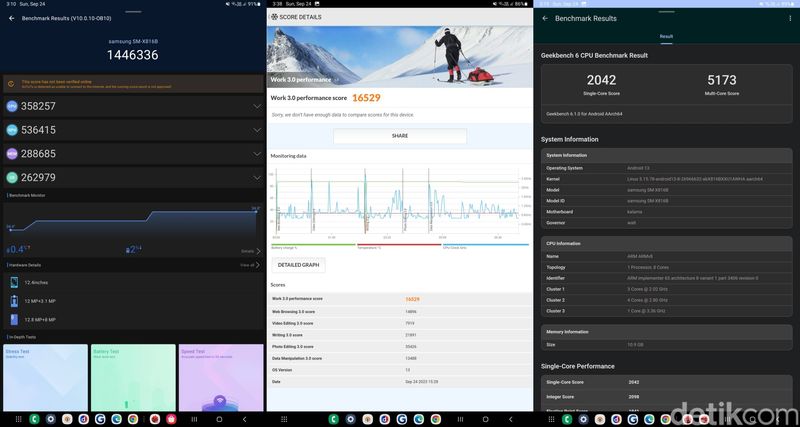This screenshot has height=427, width=800.
Task: Tap back arrow in Geekbench Benchmark Results header
Action: (x=545, y=18)
